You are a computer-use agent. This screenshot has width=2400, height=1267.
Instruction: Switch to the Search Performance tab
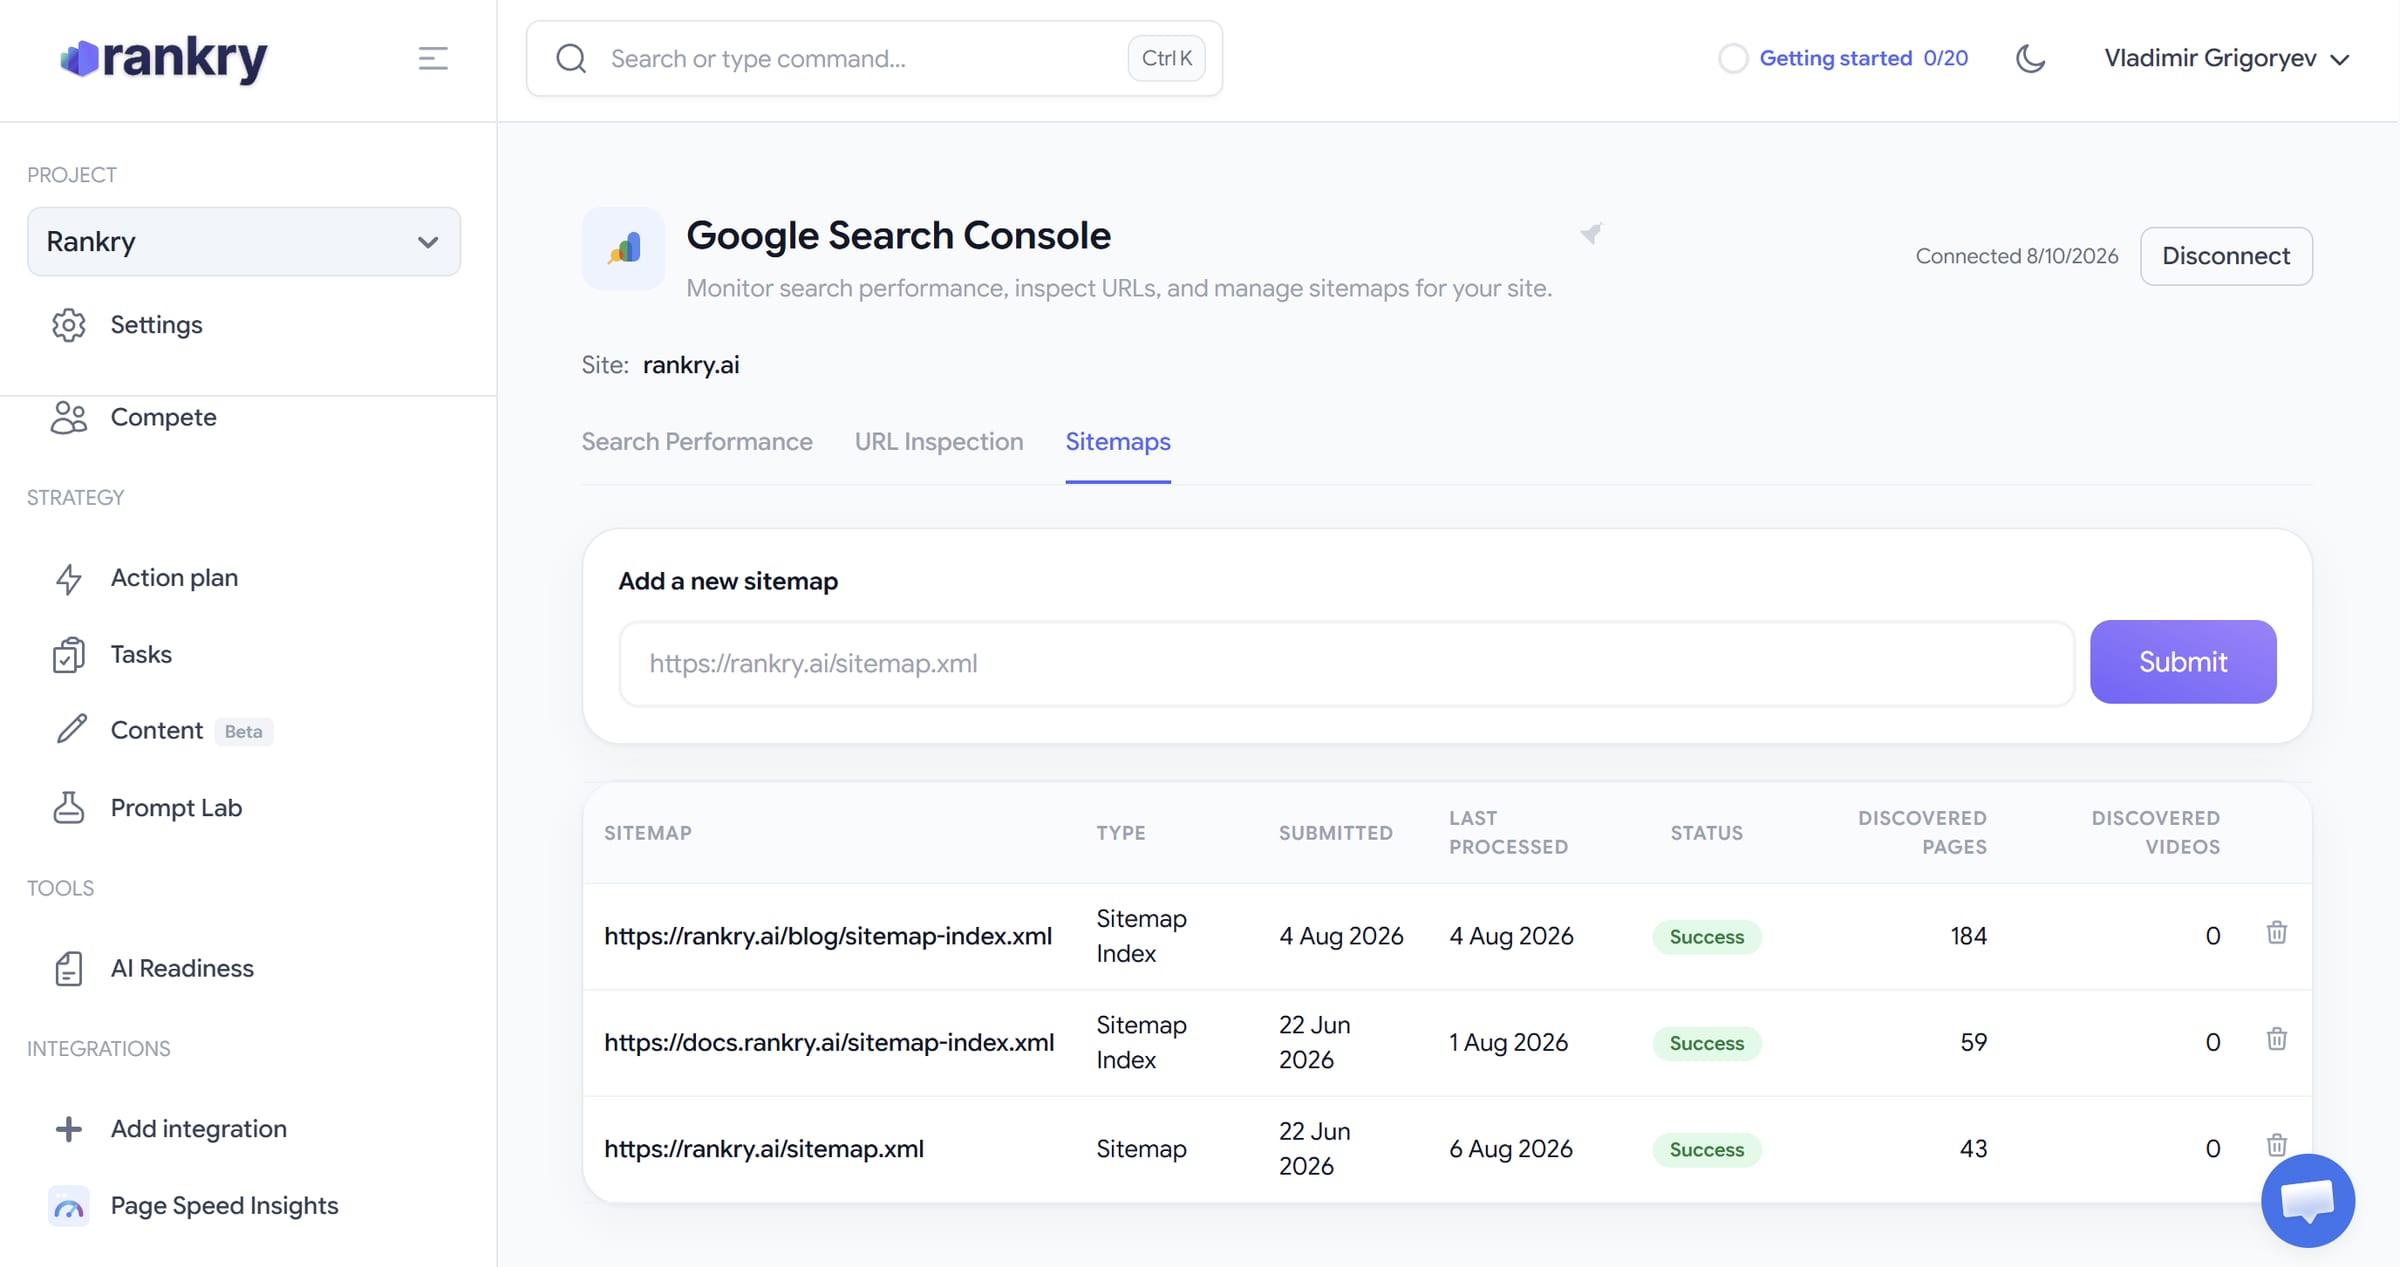coord(697,442)
